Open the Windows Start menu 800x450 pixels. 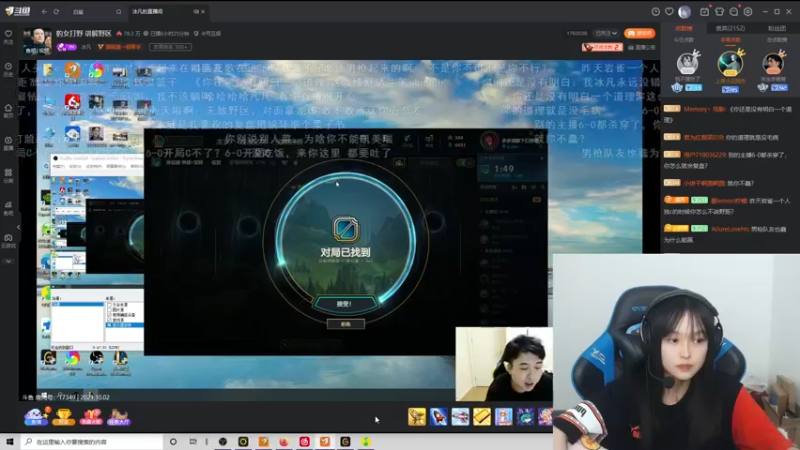point(9,441)
